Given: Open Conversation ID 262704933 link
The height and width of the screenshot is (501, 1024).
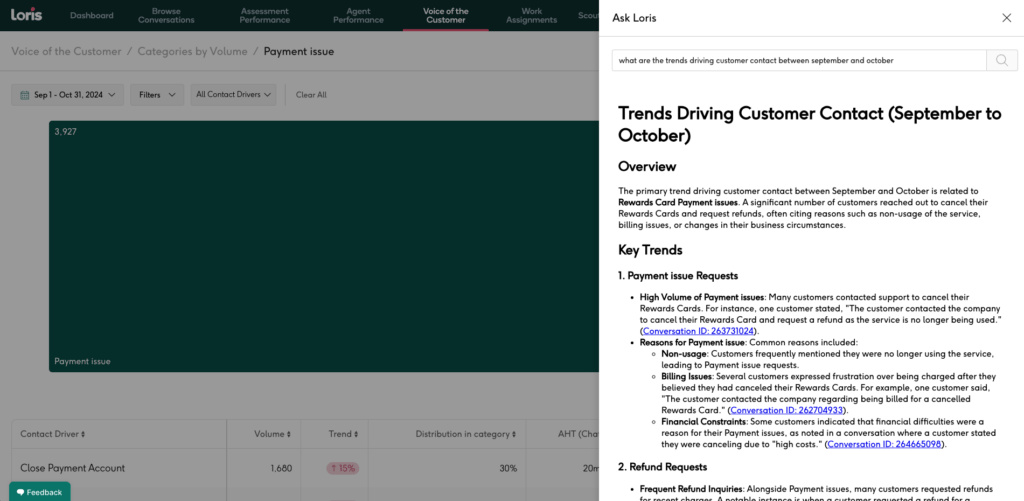Looking at the screenshot, I should pos(788,410).
